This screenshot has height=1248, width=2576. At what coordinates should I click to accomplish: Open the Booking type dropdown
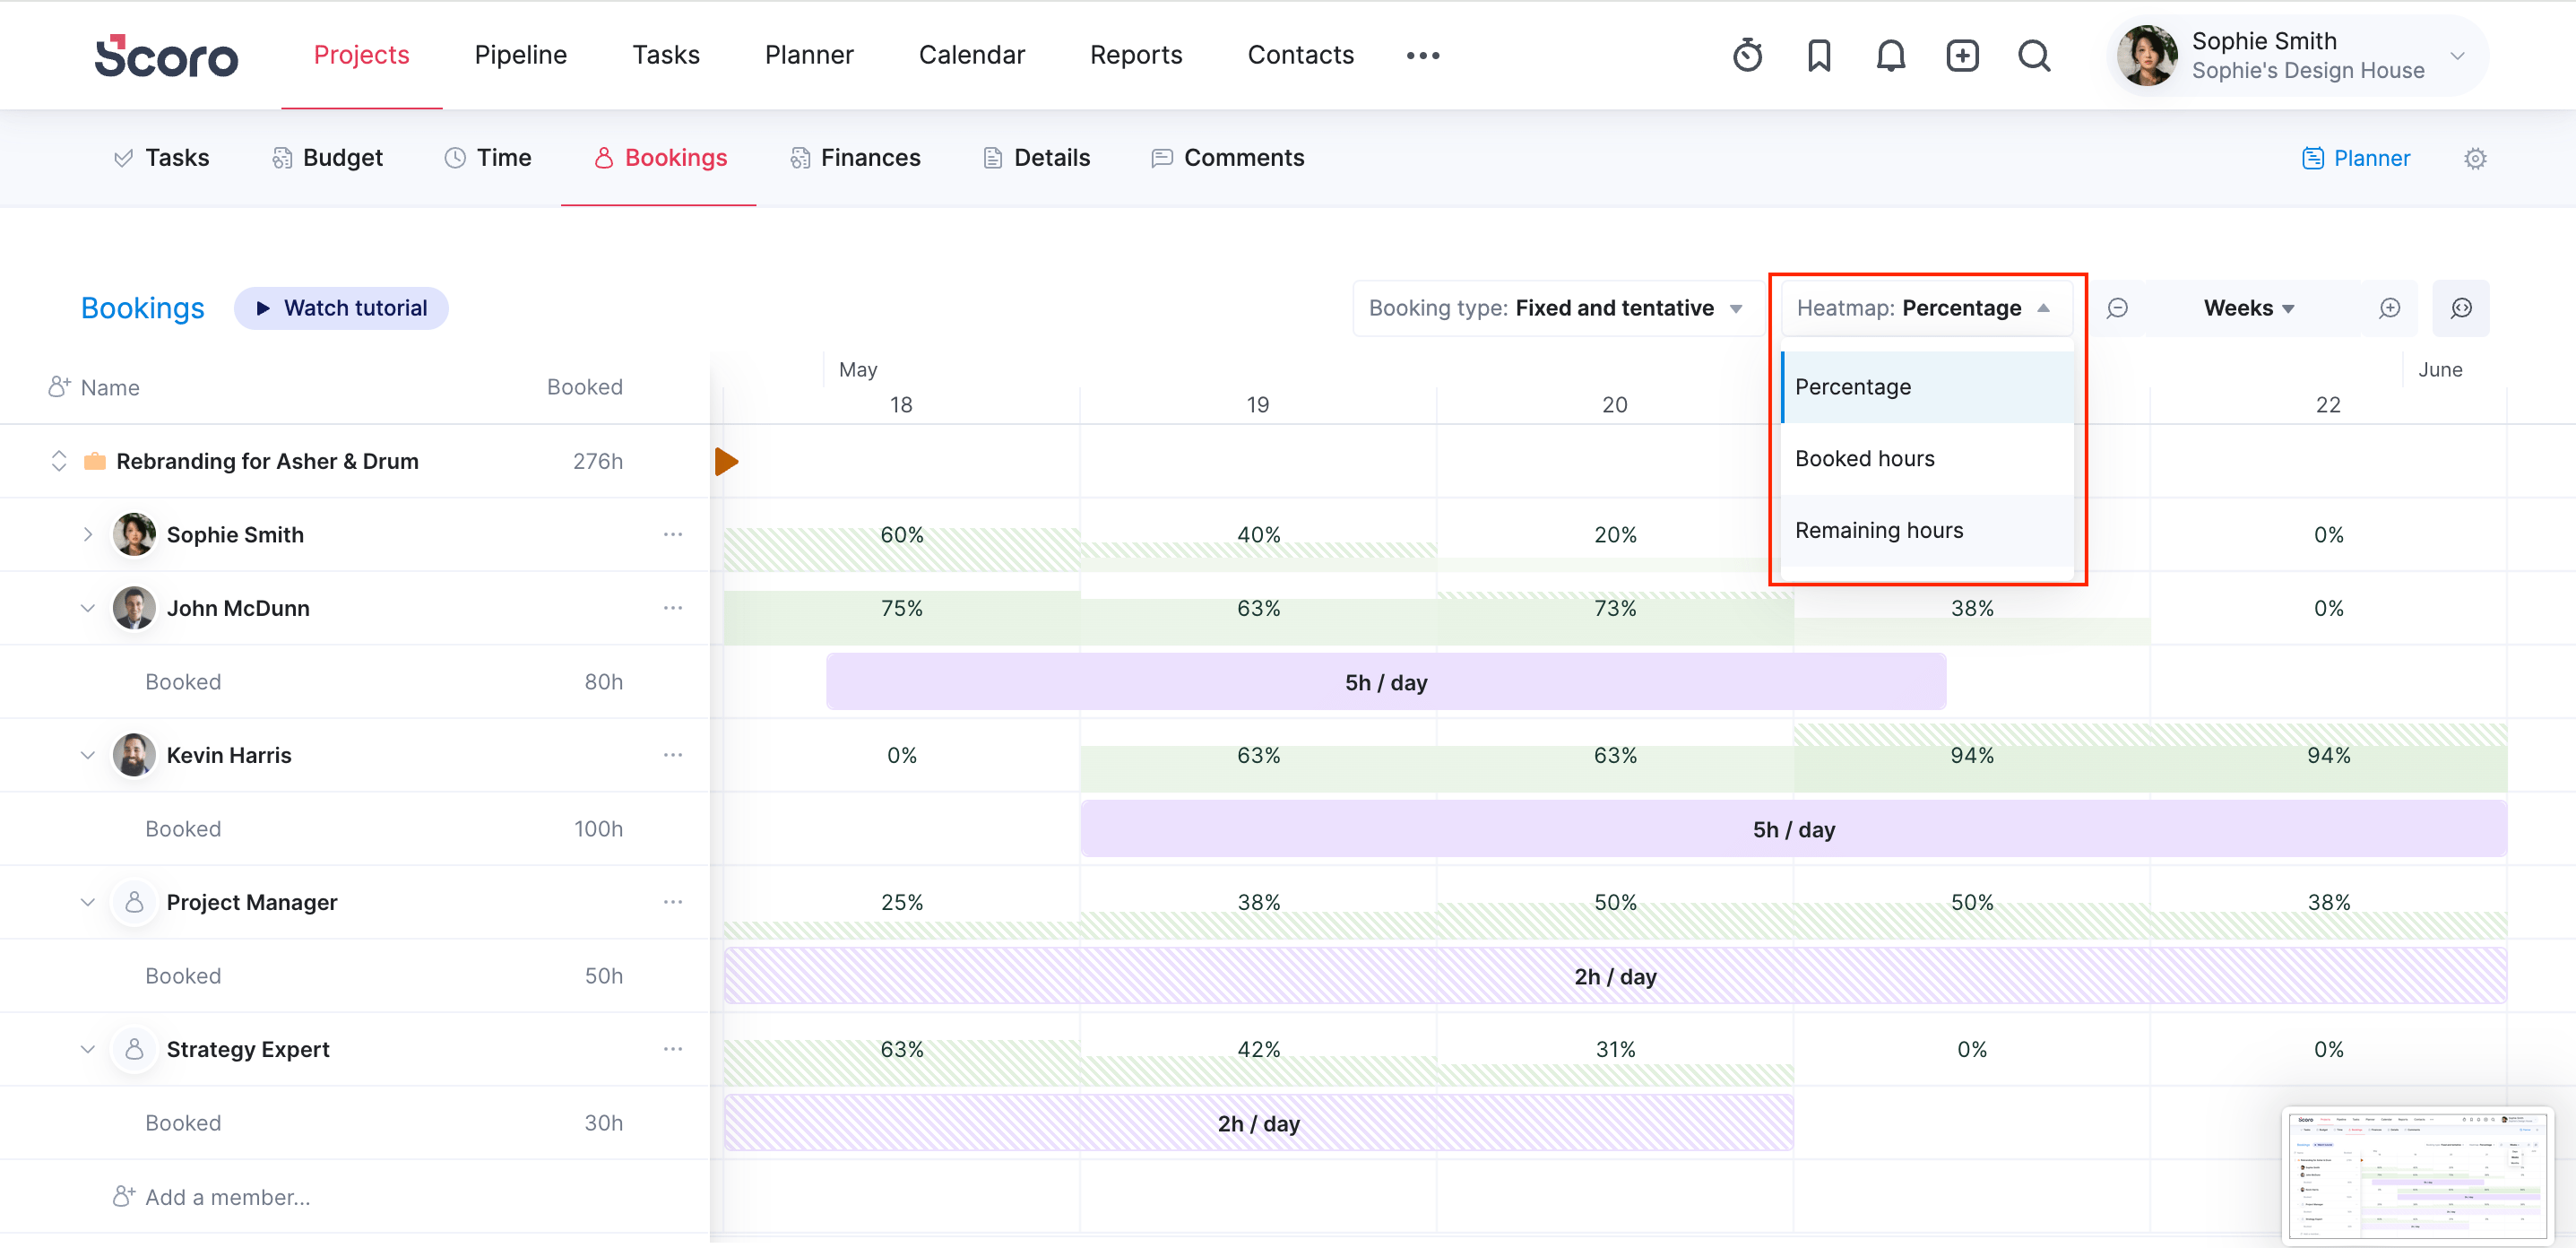click(x=1558, y=308)
